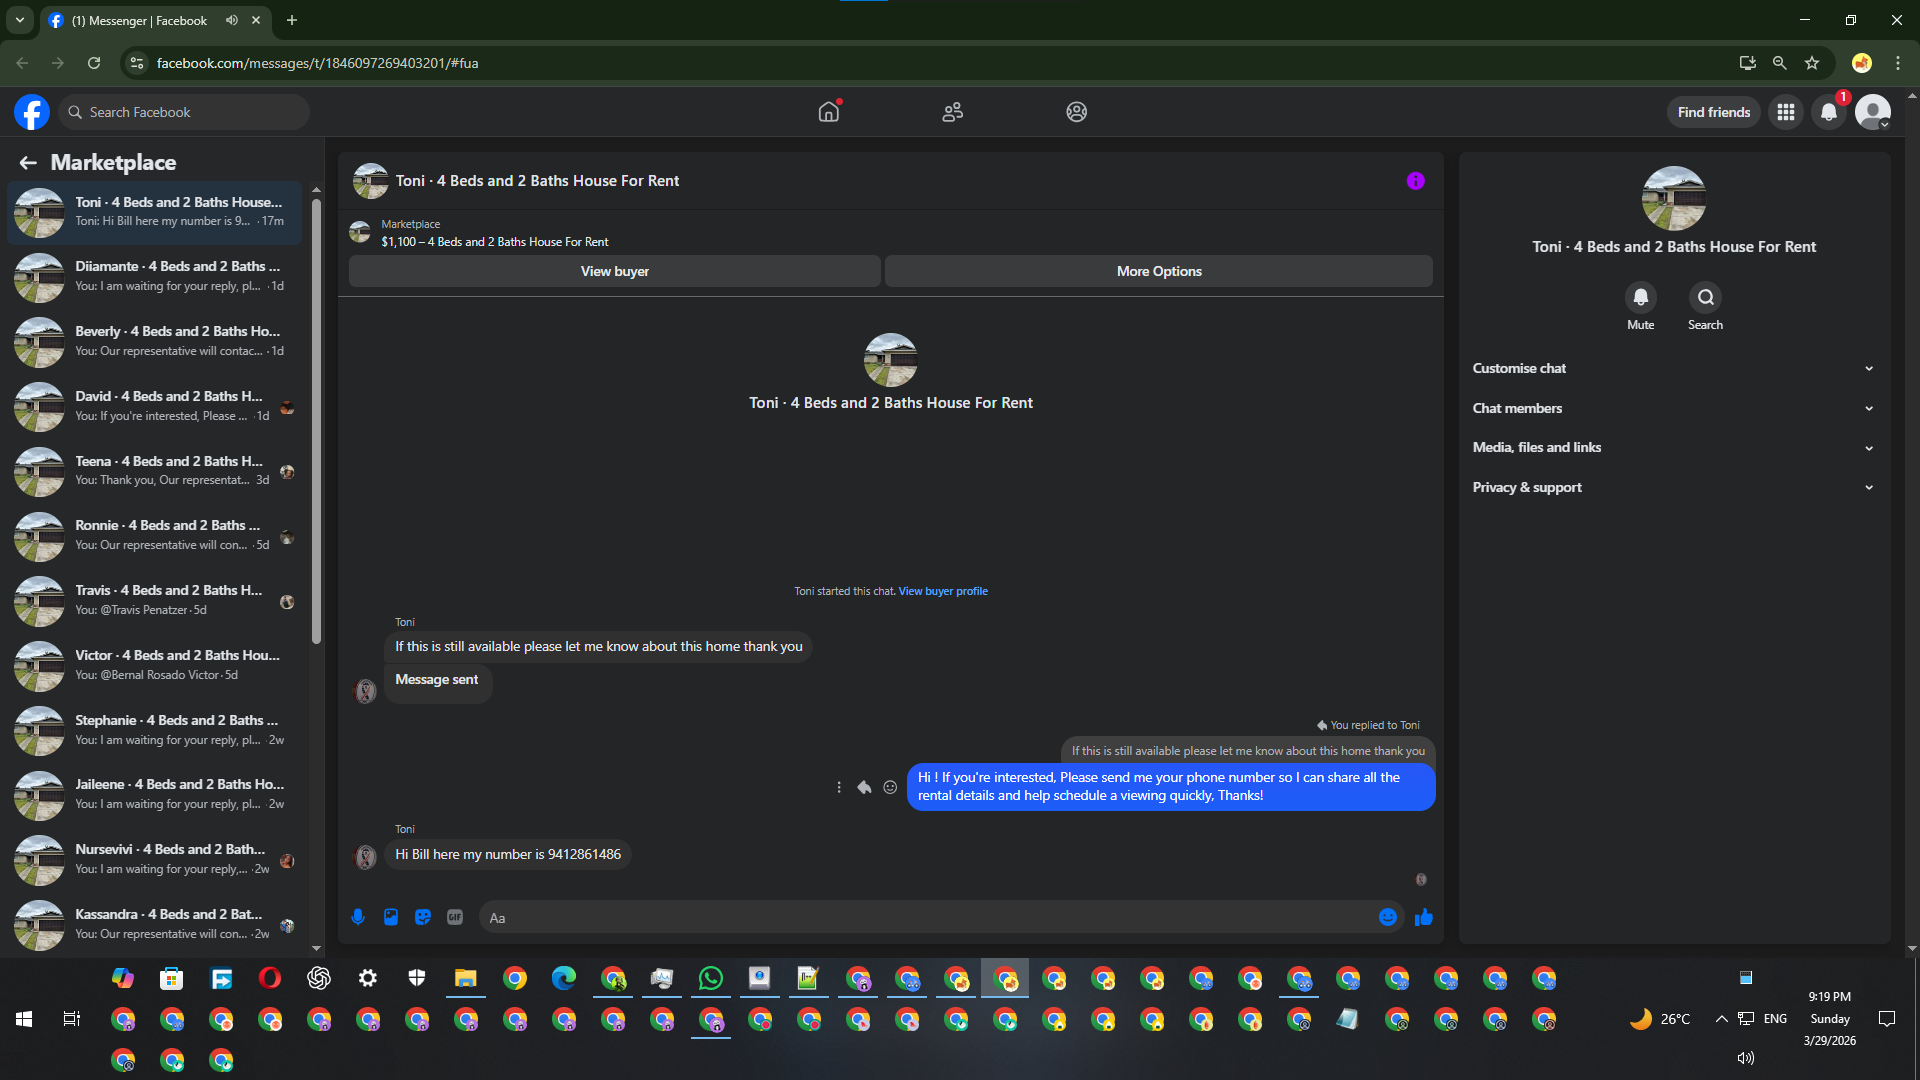This screenshot has height=1080, width=1920.
Task: Reload the page in Chrome
Action: 94,63
